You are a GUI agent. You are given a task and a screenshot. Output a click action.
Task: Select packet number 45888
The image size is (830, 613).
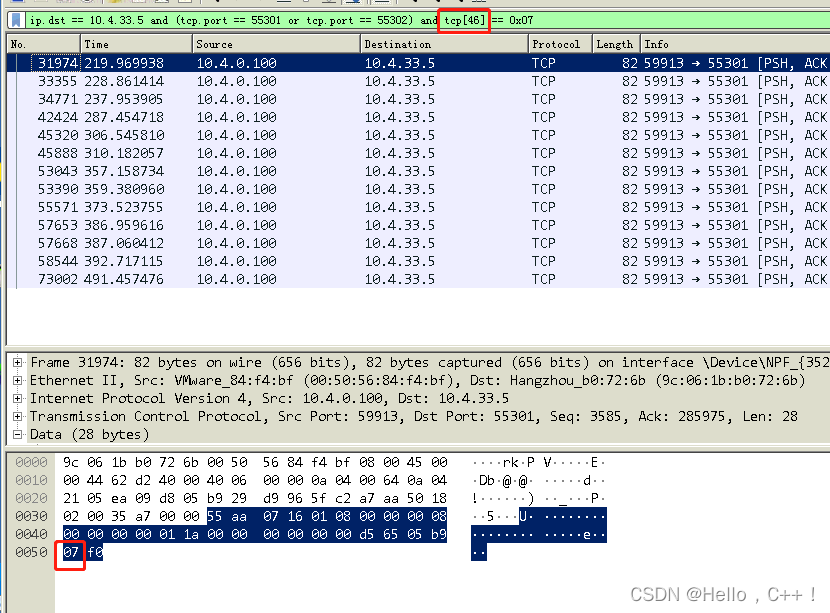(x=418, y=153)
